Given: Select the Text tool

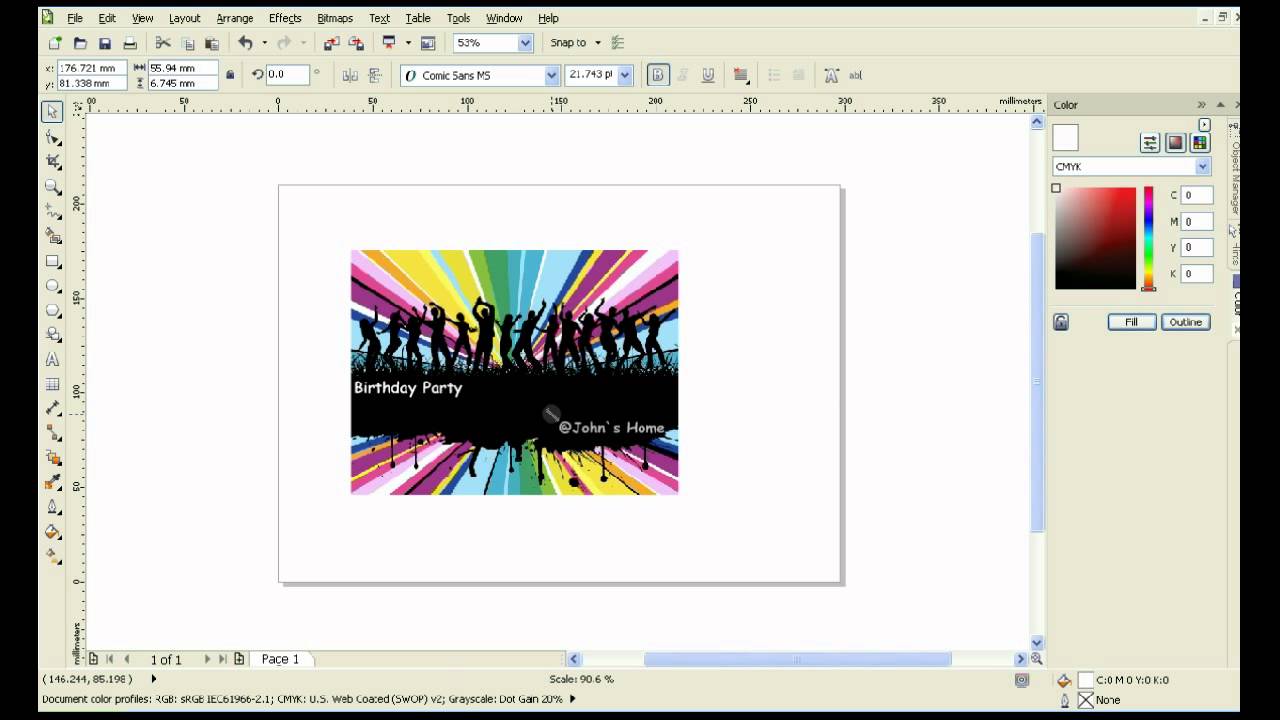Looking at the screenshot, I should coord(52,359).
